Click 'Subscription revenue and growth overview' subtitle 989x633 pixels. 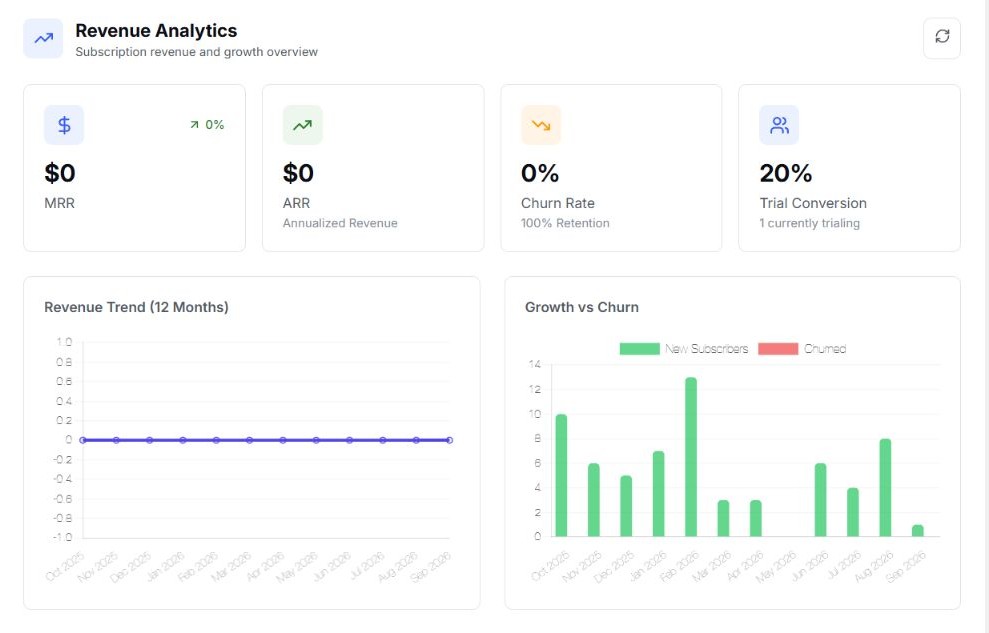[x=196, y=52]
